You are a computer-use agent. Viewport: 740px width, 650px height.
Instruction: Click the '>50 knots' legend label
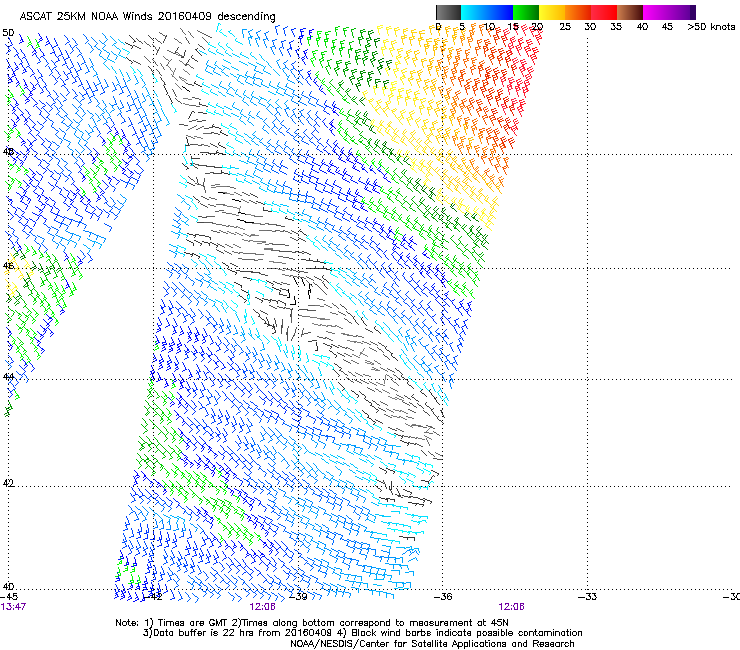click(711, 27)
